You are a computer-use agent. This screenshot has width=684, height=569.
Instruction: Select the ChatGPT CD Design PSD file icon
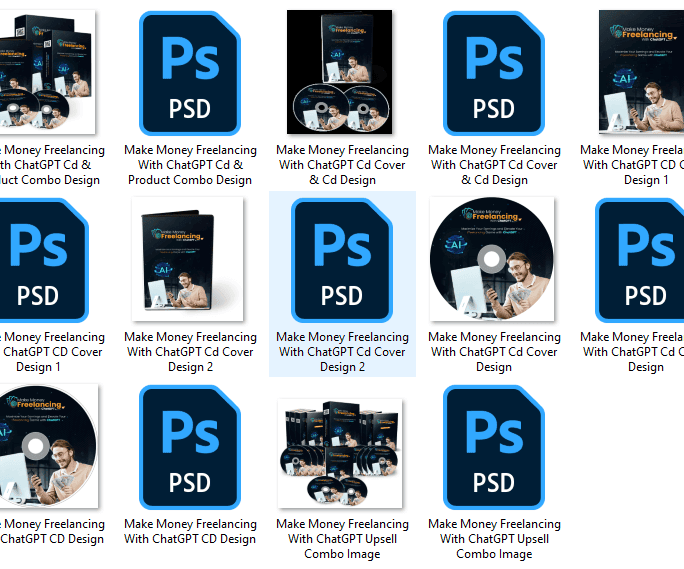[190, 447]
